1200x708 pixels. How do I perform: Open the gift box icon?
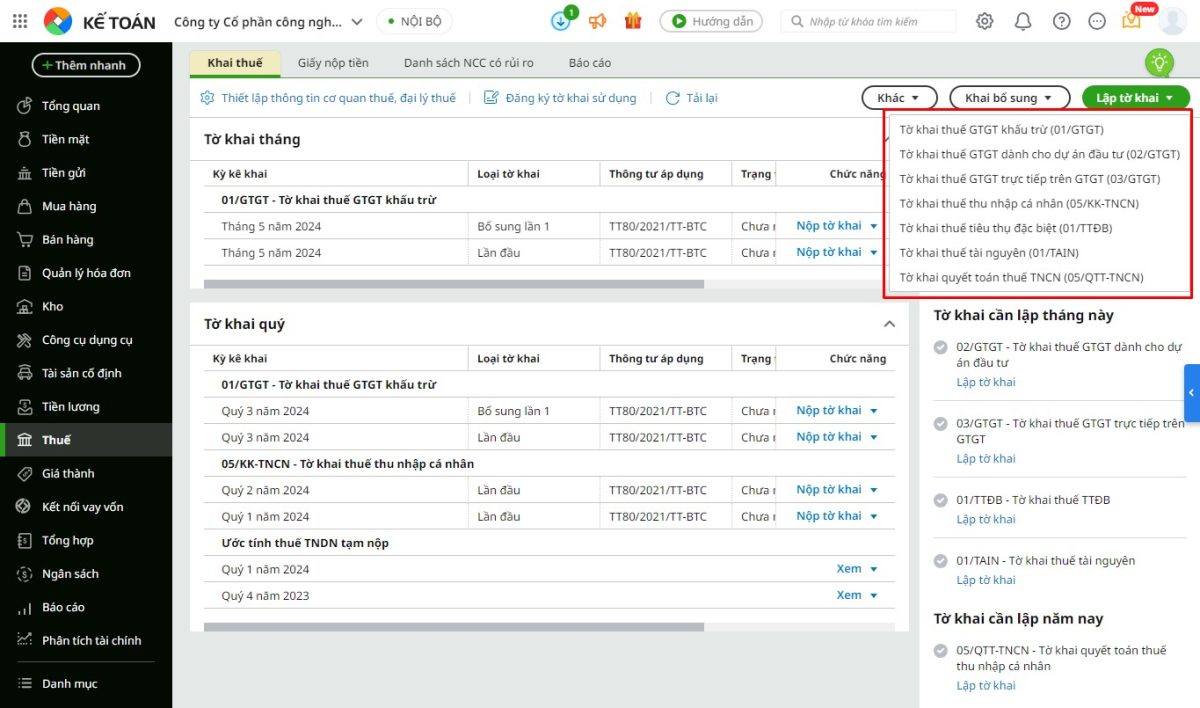point(632,21)
